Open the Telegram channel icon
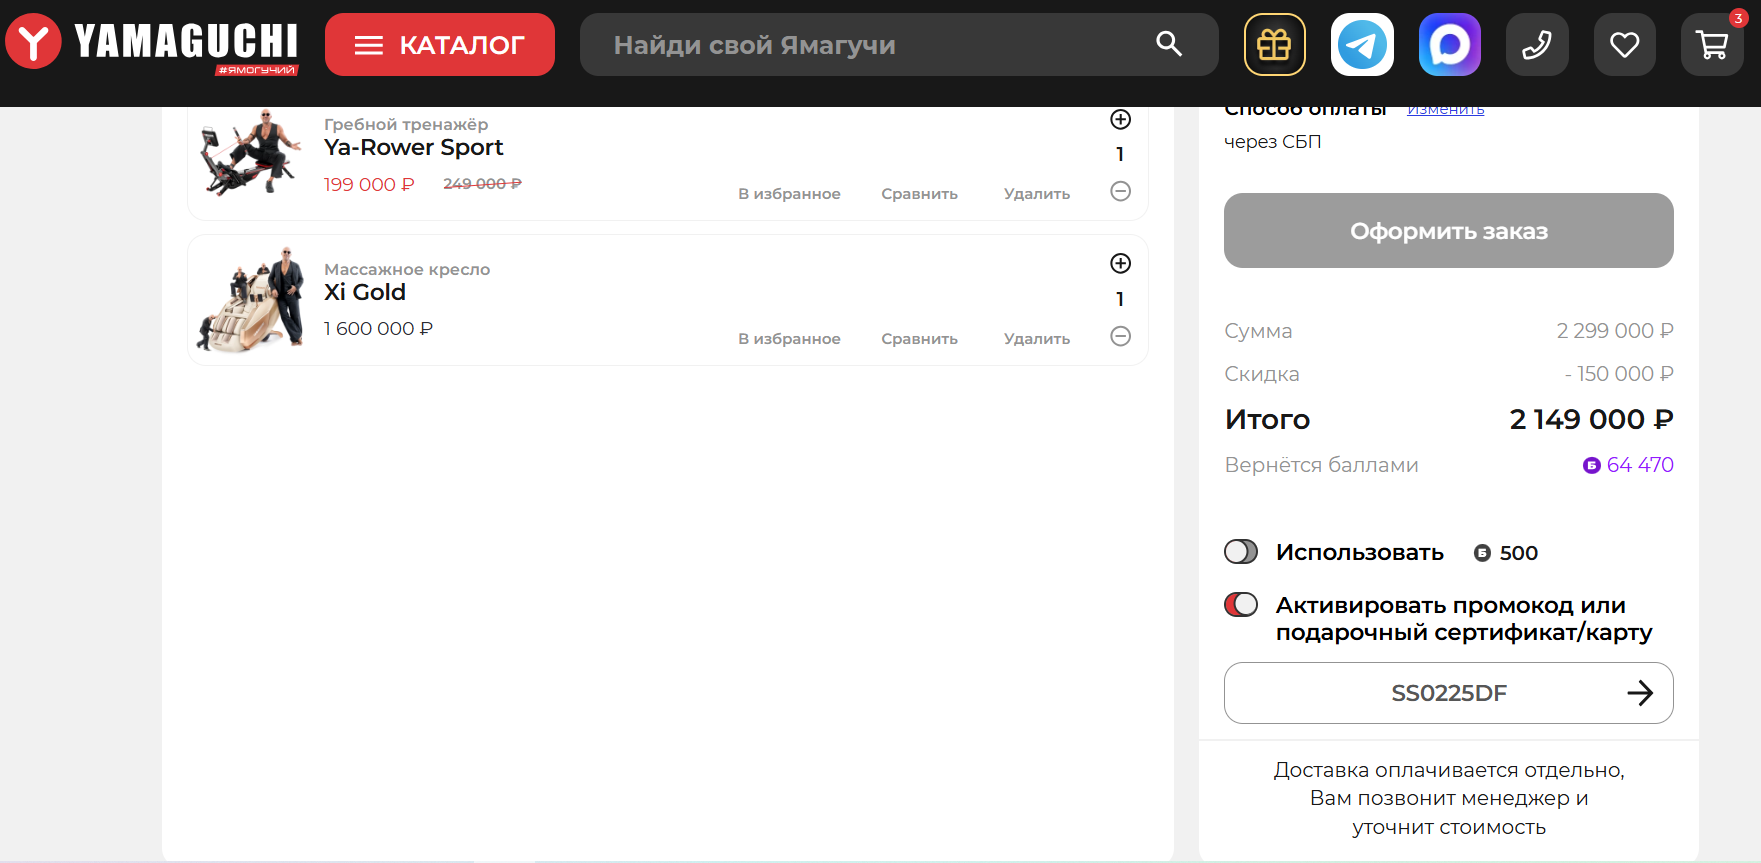Viewport: 1761px width, 863px height. pos(1362,44)
